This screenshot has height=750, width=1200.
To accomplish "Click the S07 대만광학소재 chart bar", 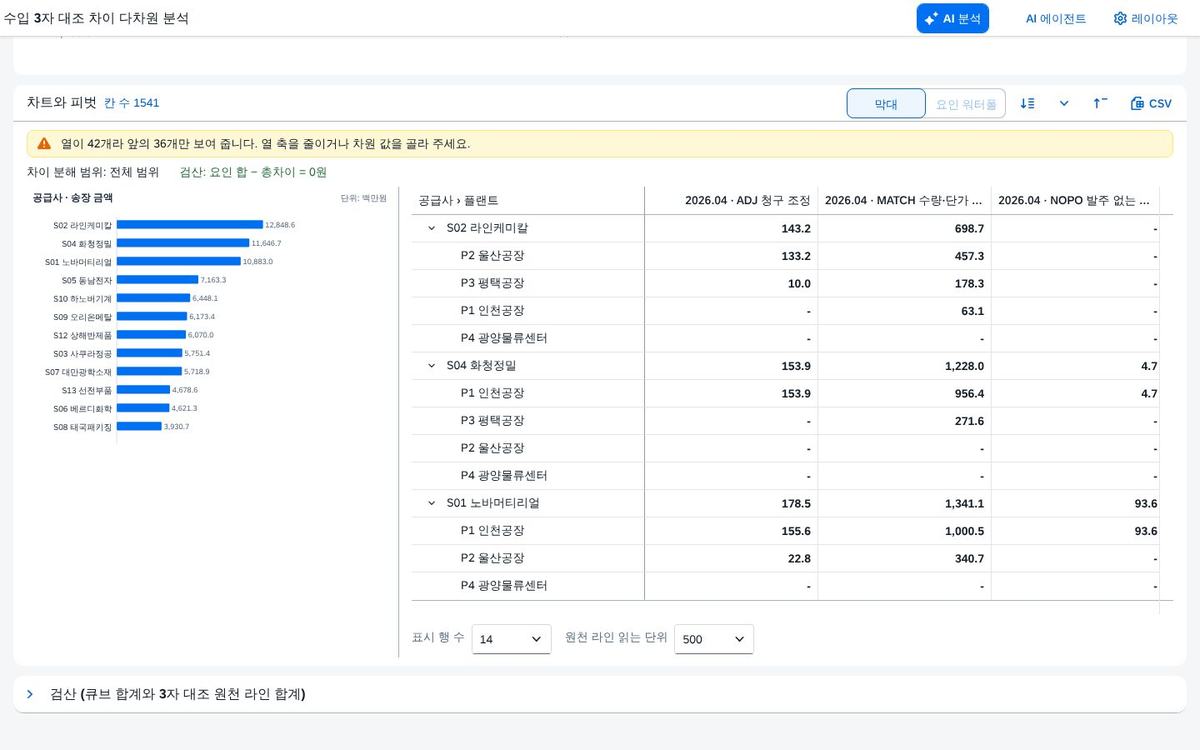I will click(x=150, y=372).
